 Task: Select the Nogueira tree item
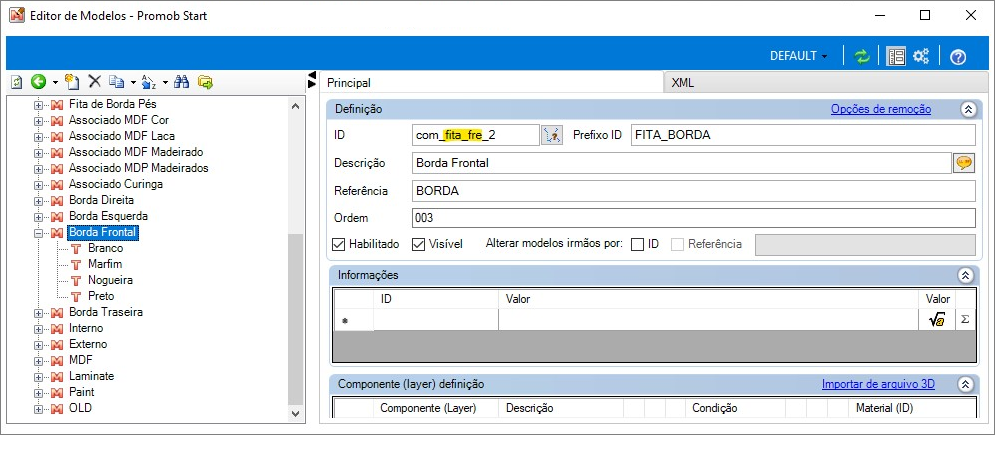[x=110, y=280]
